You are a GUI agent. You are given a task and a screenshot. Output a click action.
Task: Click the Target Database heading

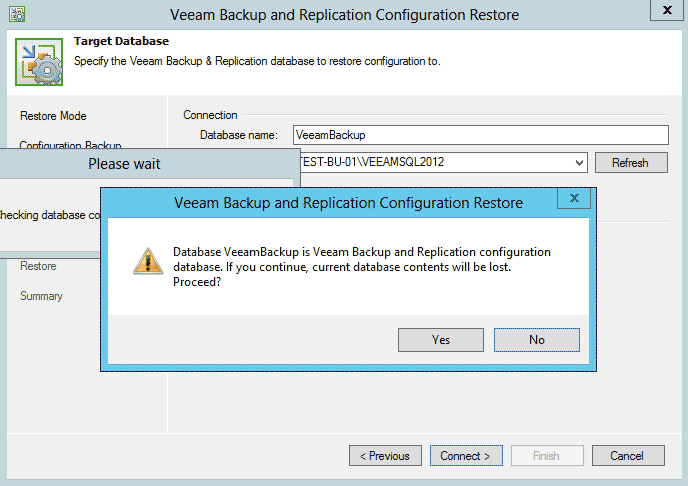click(122, 41)
